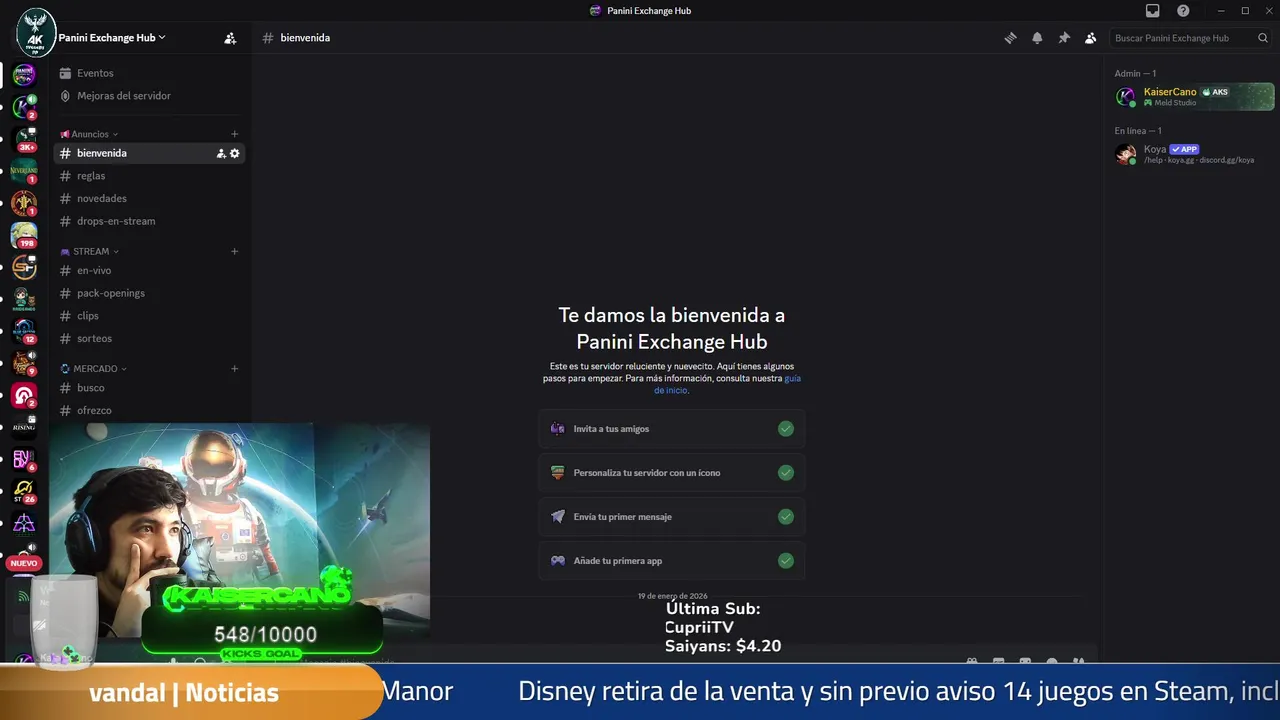Click the En línea — 1 header
Screen dimensions: 1280x720
coord(1138,131)
